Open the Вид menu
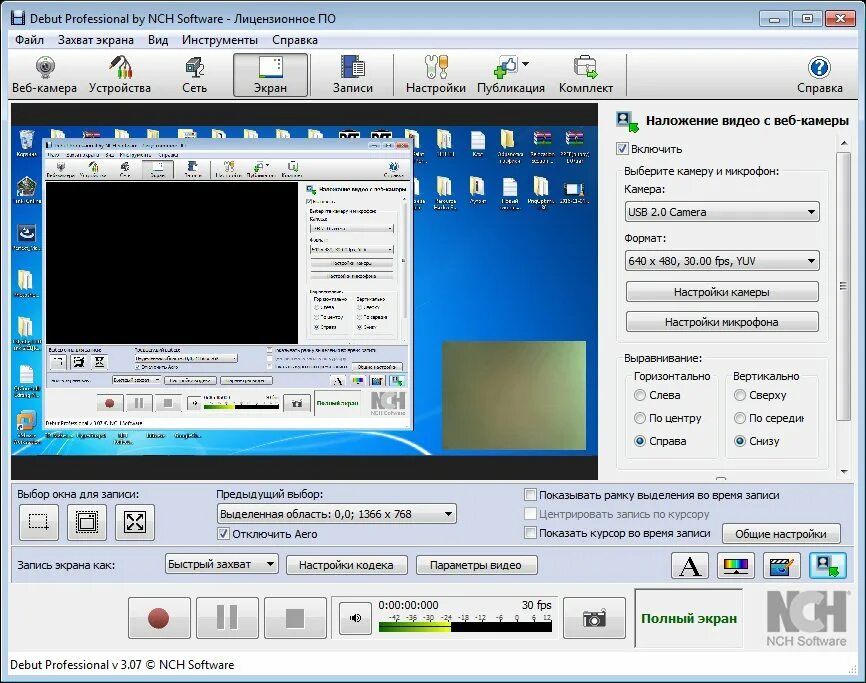Image resolution: width=866 pixels, height=683 pixels. pyautogui.click(x=158, y=40)
